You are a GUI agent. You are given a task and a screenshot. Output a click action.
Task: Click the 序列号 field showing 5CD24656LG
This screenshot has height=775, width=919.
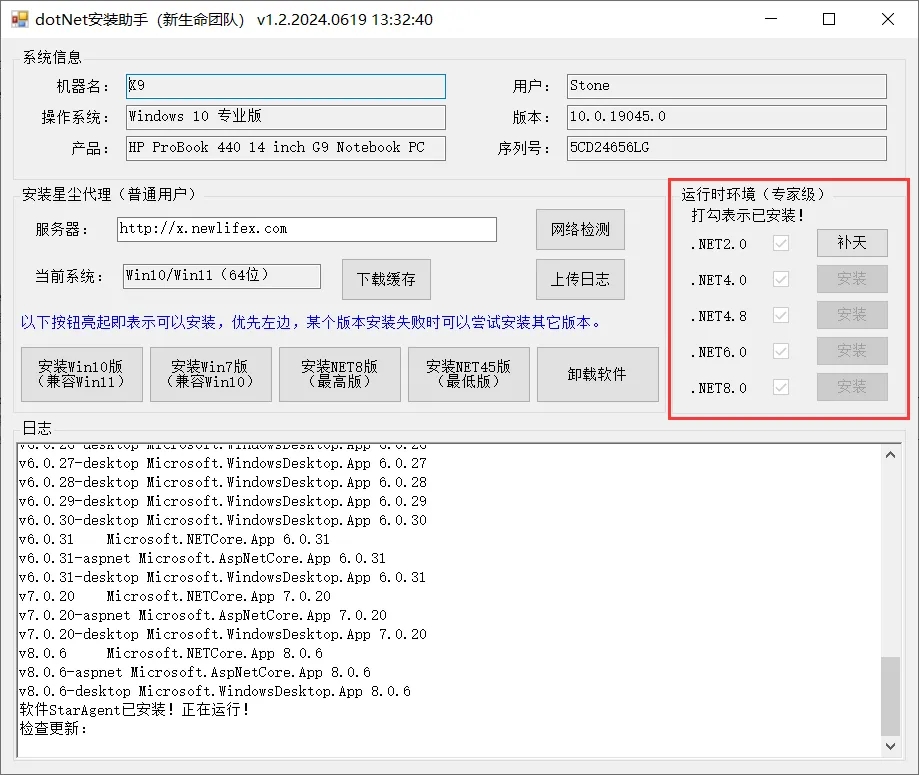click(x=727, y=148)
